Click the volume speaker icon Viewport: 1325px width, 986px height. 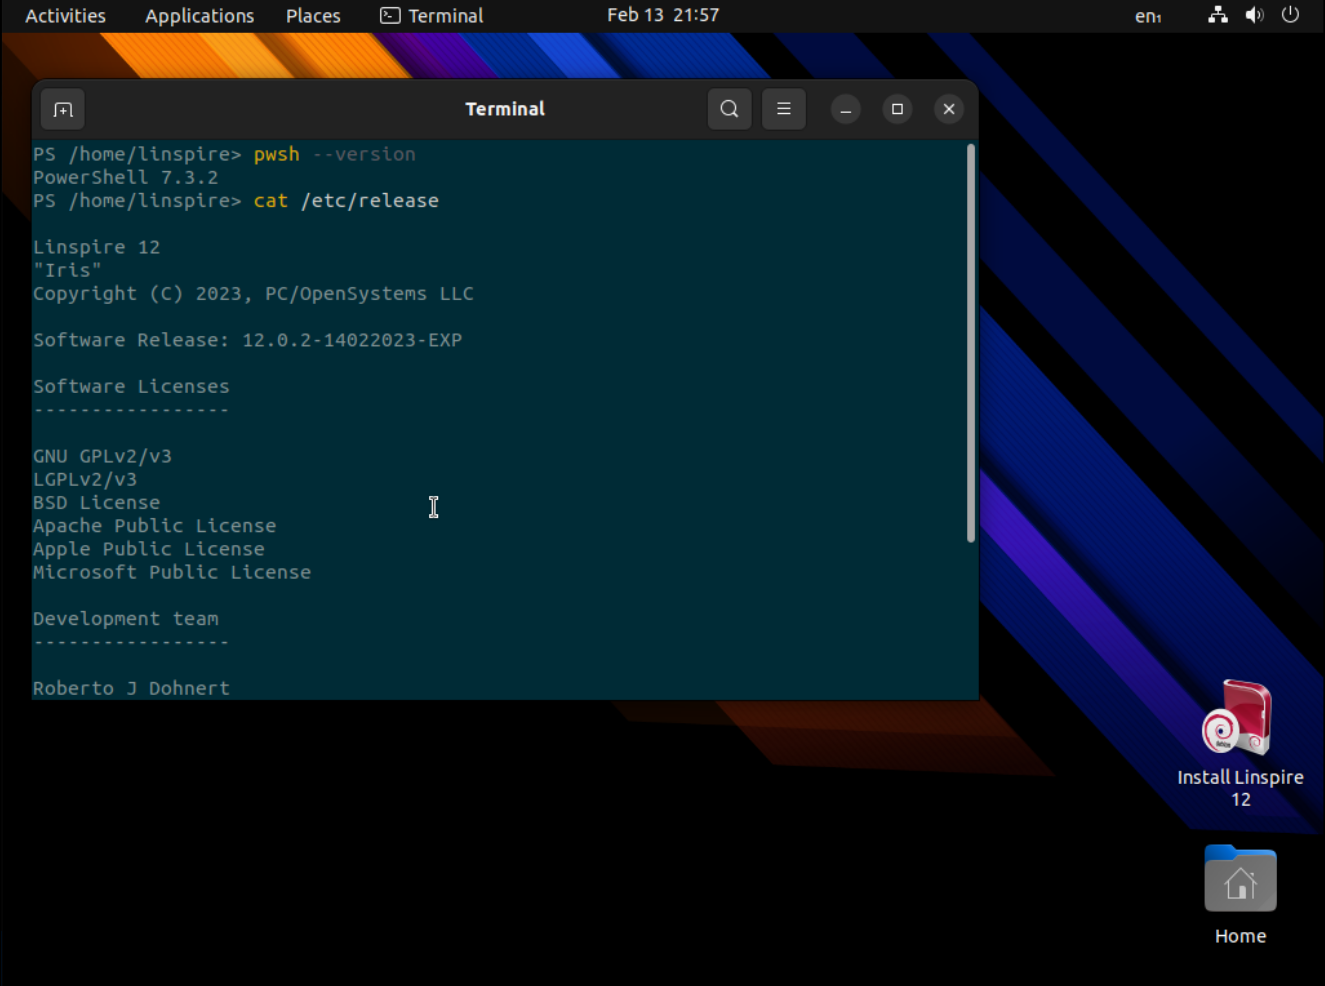[1254, 15]
